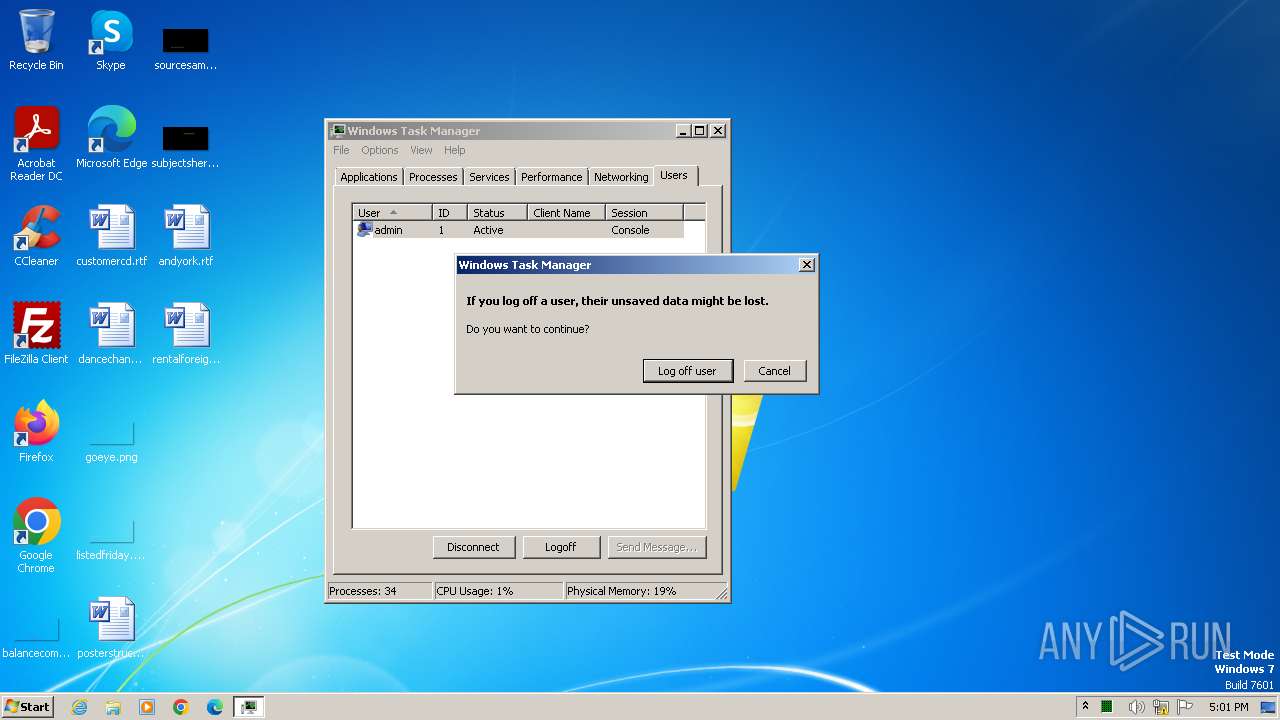Click the Active status cell
Screen dimensions: 1280x720
(488, 230)
